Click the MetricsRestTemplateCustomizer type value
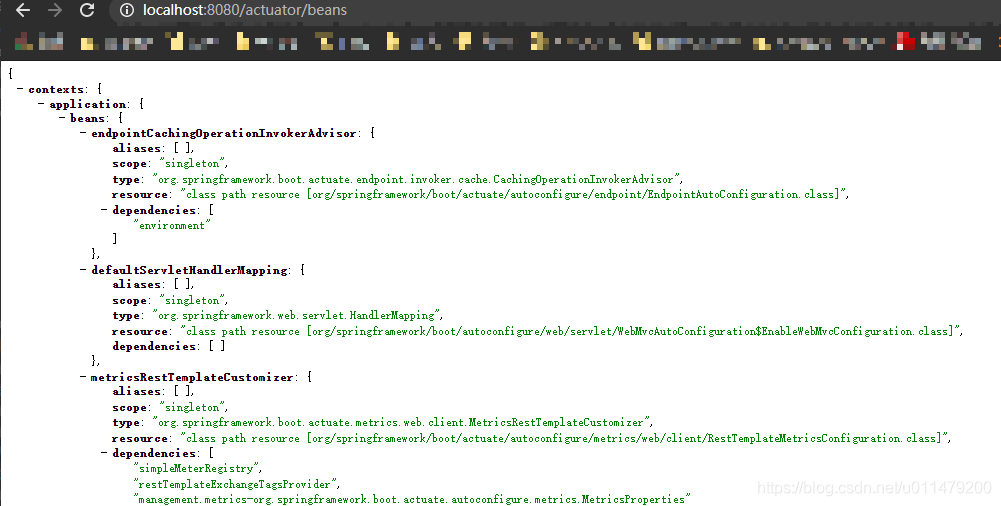 point(400,422)
